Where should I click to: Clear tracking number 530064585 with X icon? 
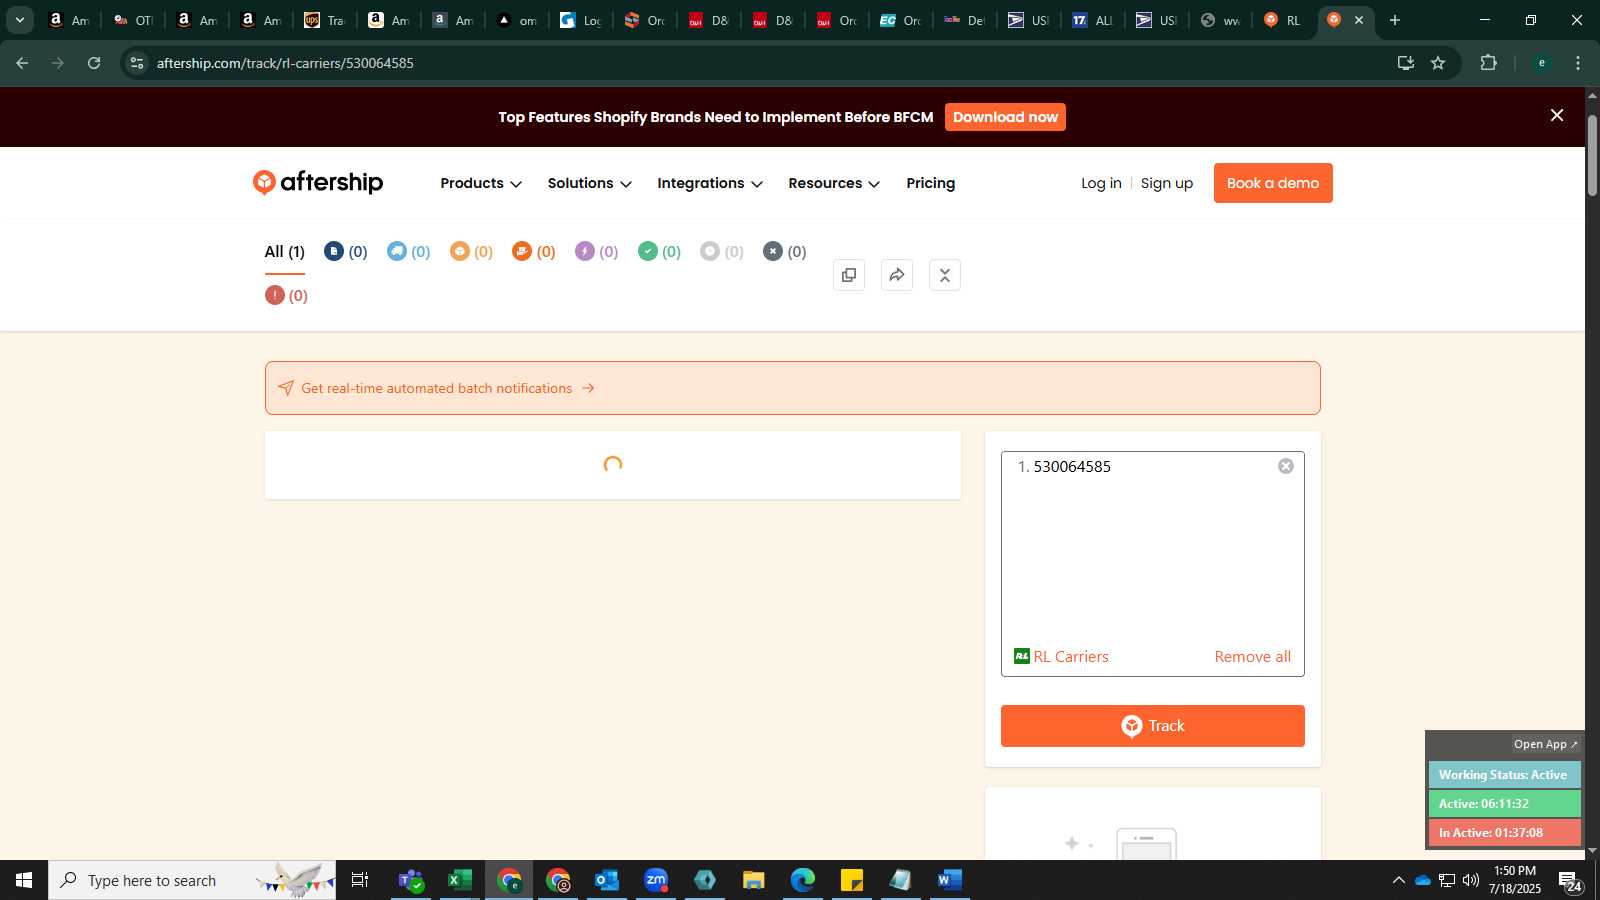[1286, 466]
